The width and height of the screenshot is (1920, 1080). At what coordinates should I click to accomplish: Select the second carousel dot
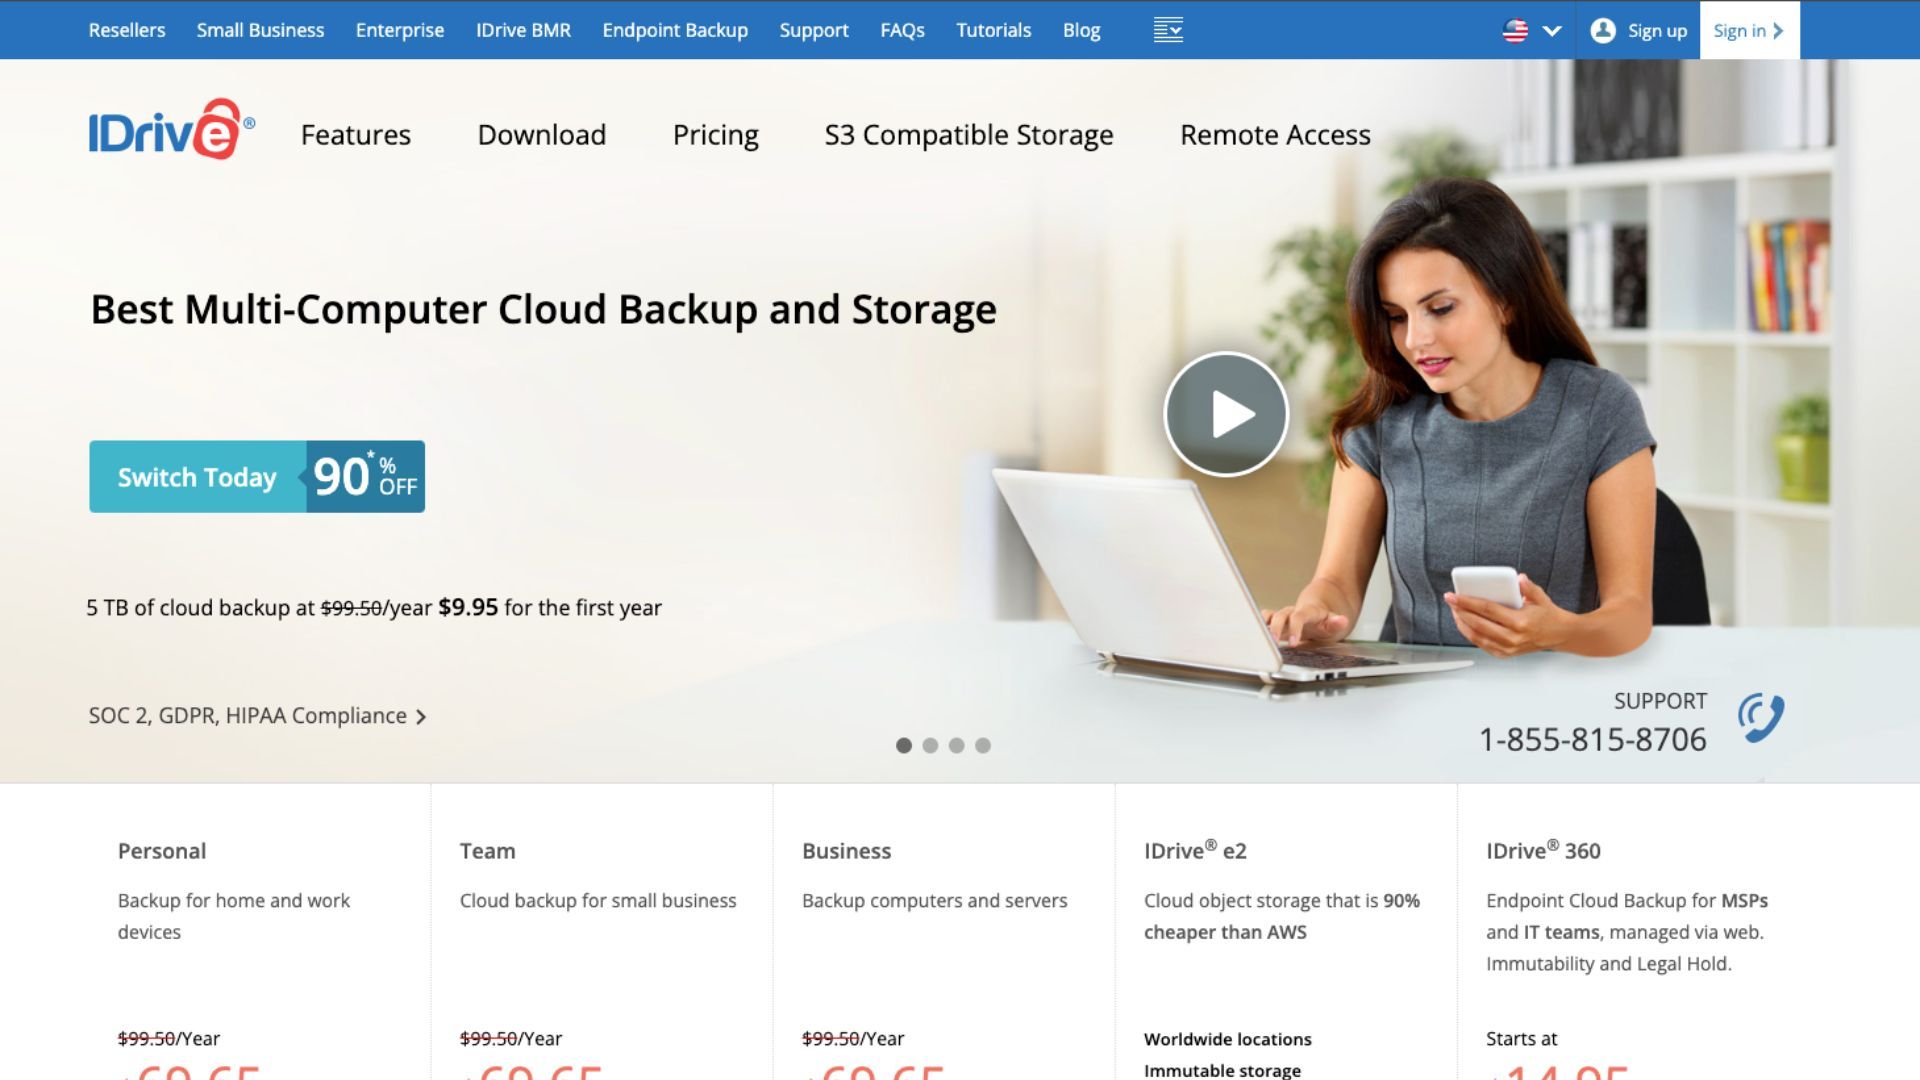(930, 745)
